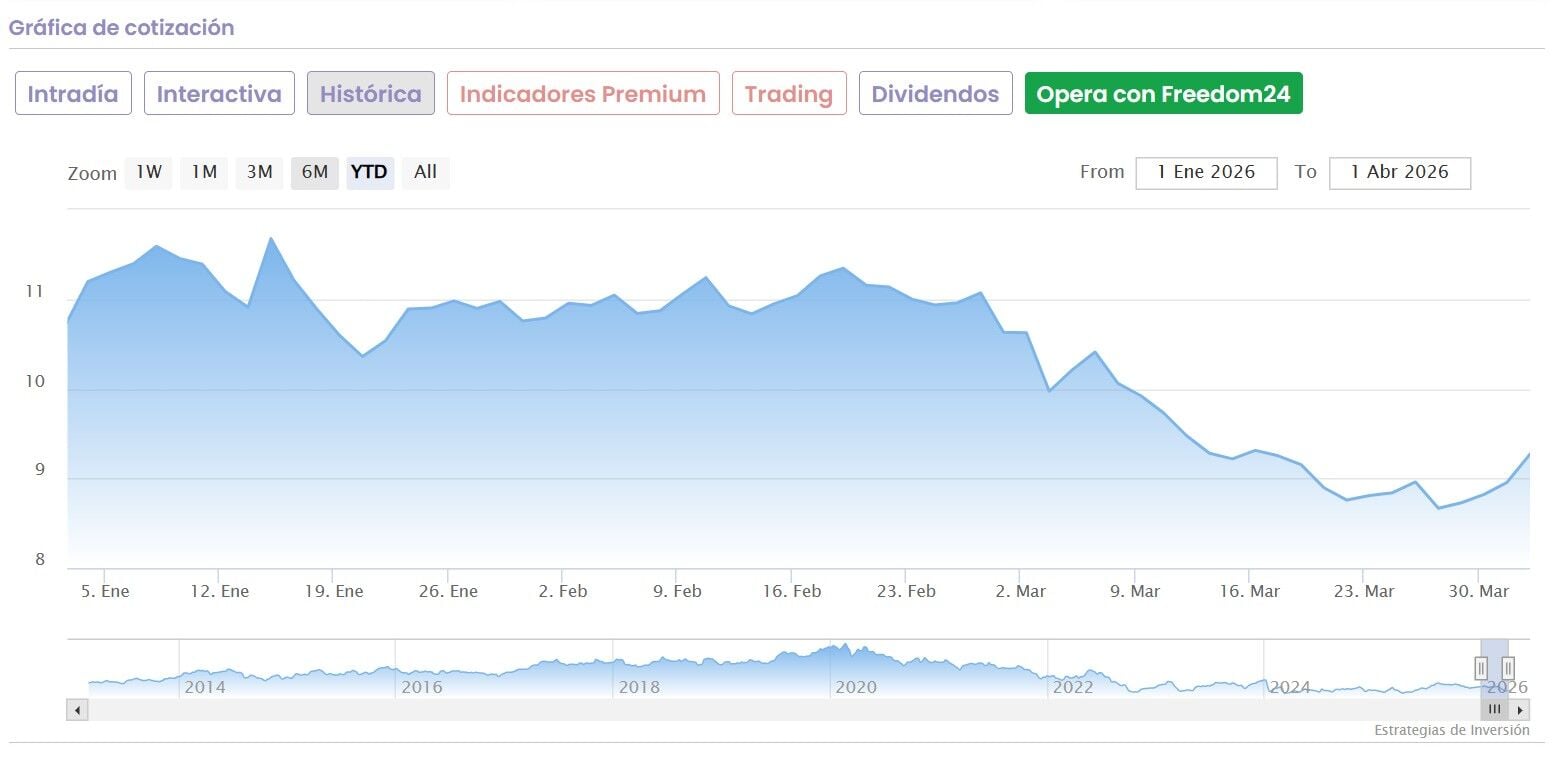1562x762 pixels.
Task: Set zoom range to 3M
Action: click(259, 172)
